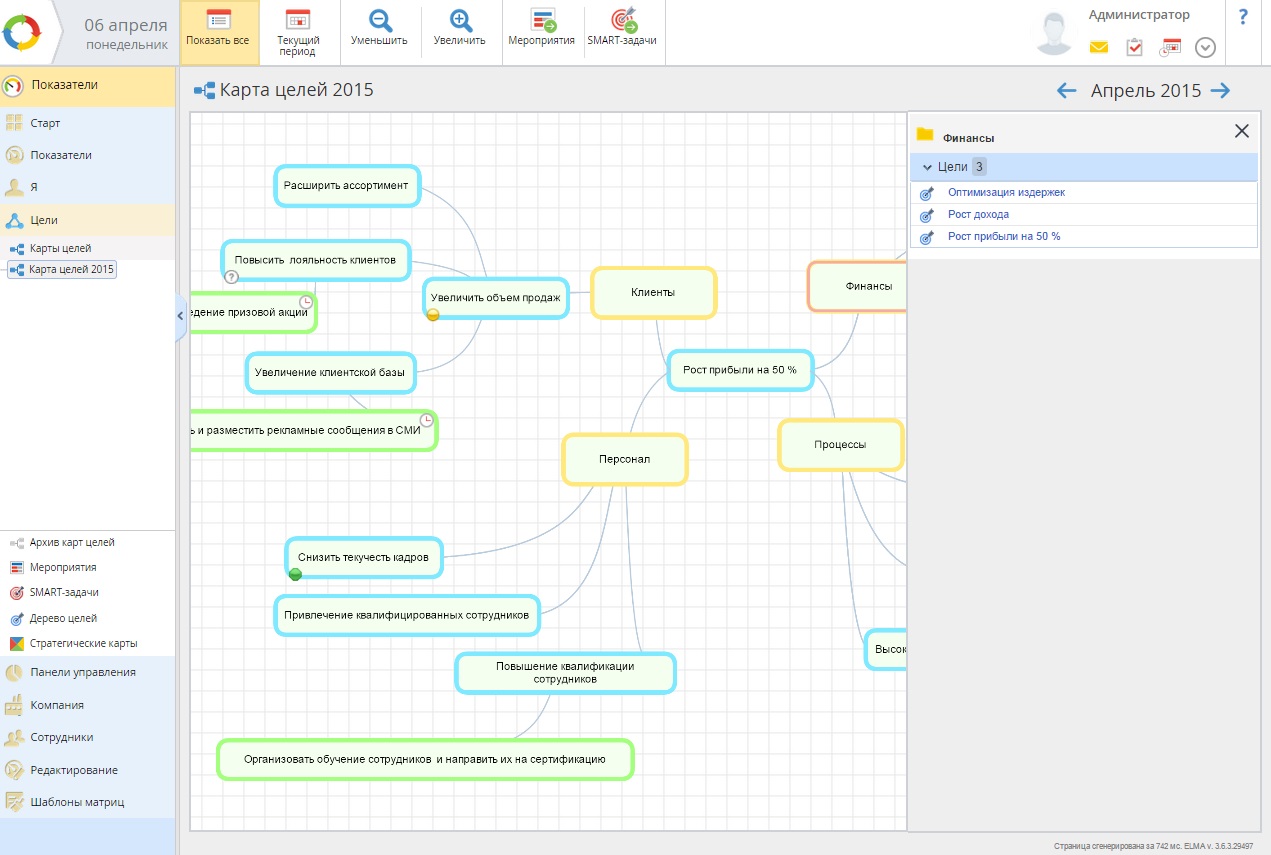The width and height of the screenshot is (1271, 855).
Task: Open the calendar icon near Администратор
Action: coord(1170,47)
